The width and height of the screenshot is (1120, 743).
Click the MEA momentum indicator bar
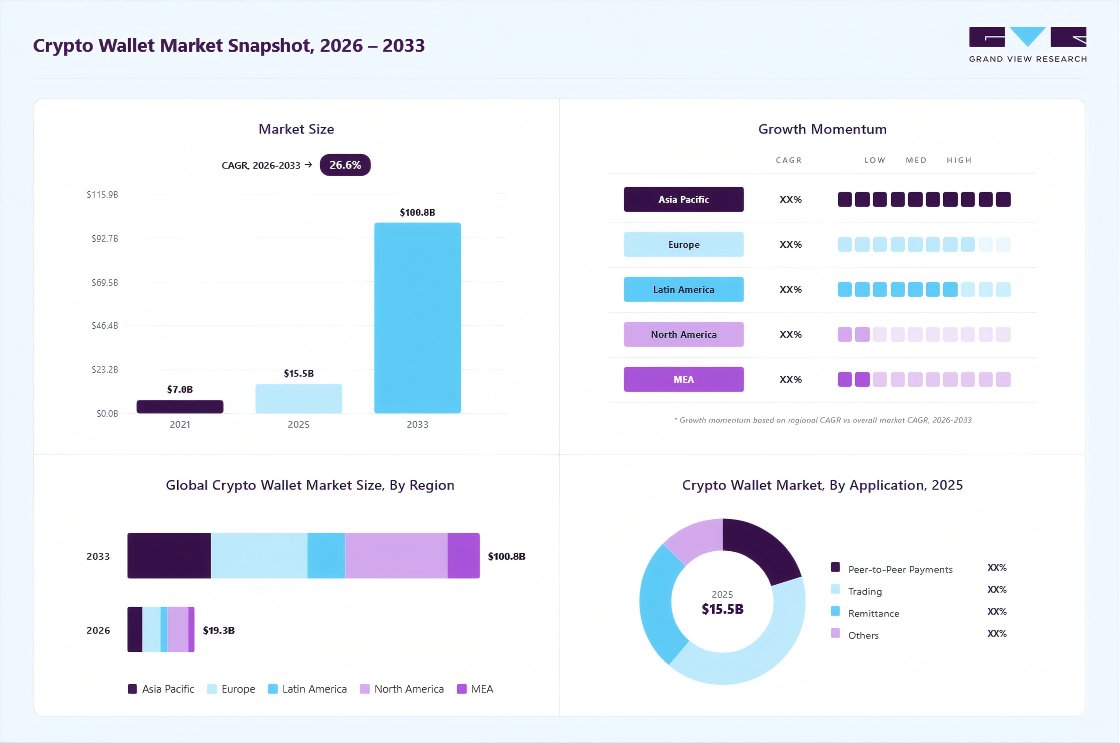tap(924, 379)
